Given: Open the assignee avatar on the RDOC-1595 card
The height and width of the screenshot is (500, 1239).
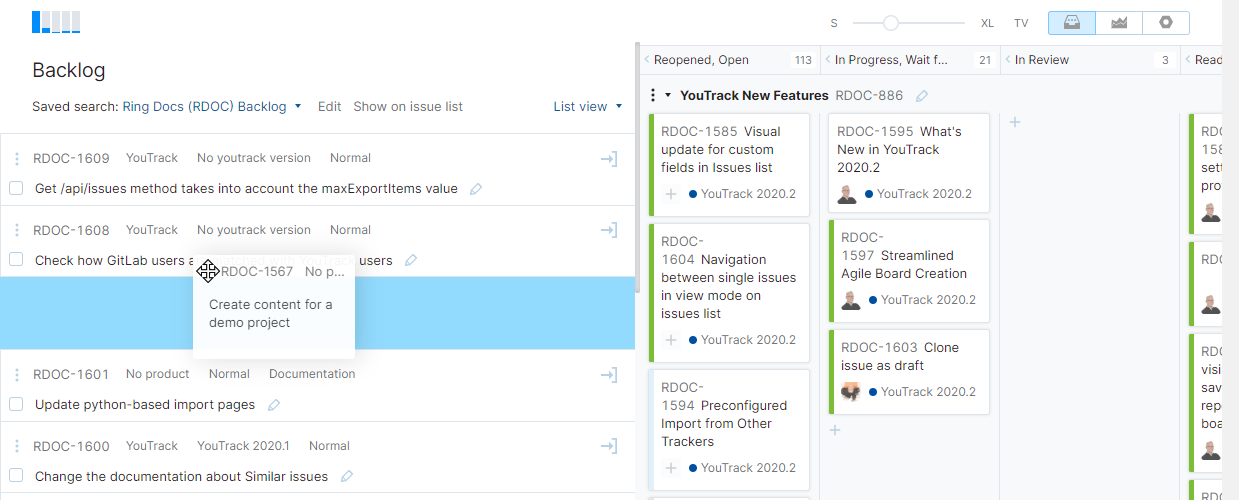Looking at the screenshot, I should pyautogui.click(x=847, y=194).
